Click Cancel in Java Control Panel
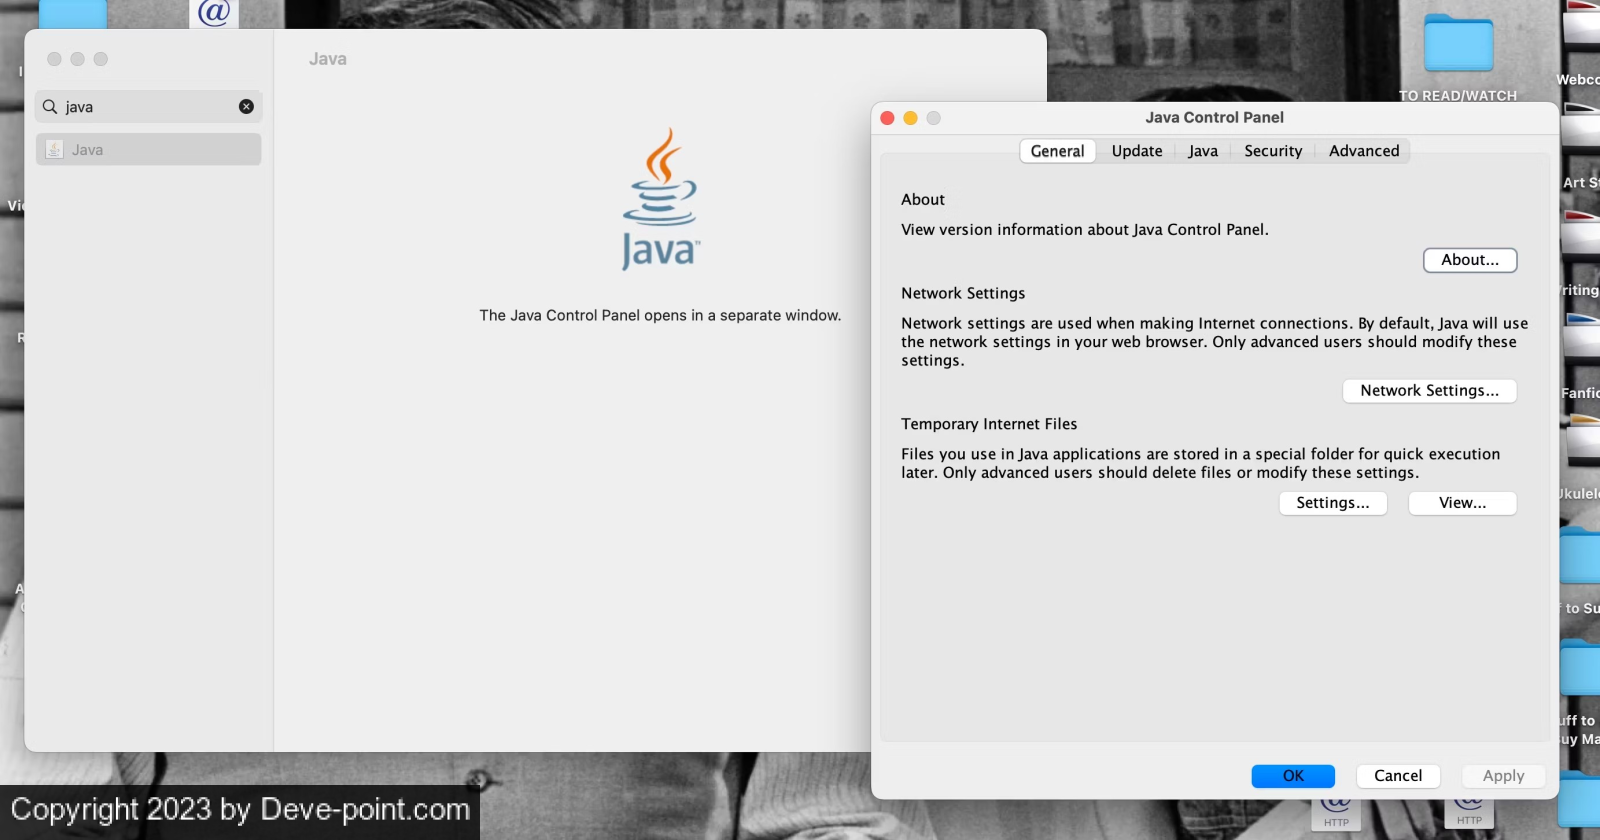 (x=1398, y=776)
